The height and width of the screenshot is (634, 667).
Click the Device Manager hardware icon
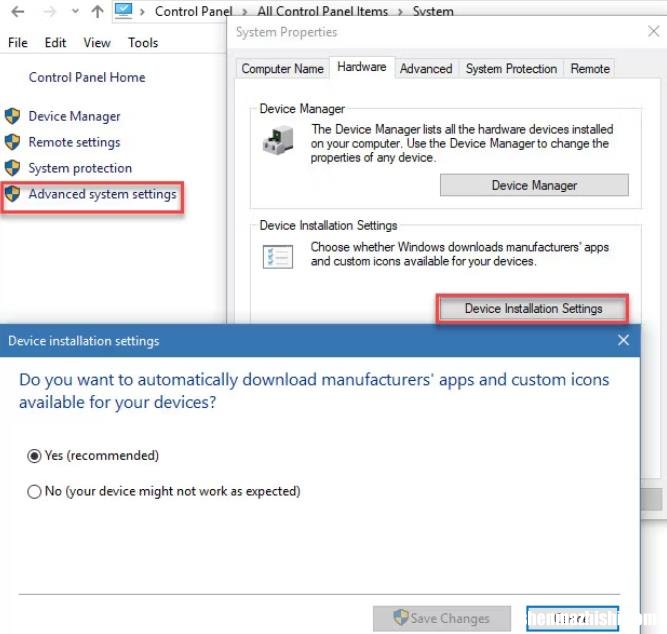[x=278, y=140]
